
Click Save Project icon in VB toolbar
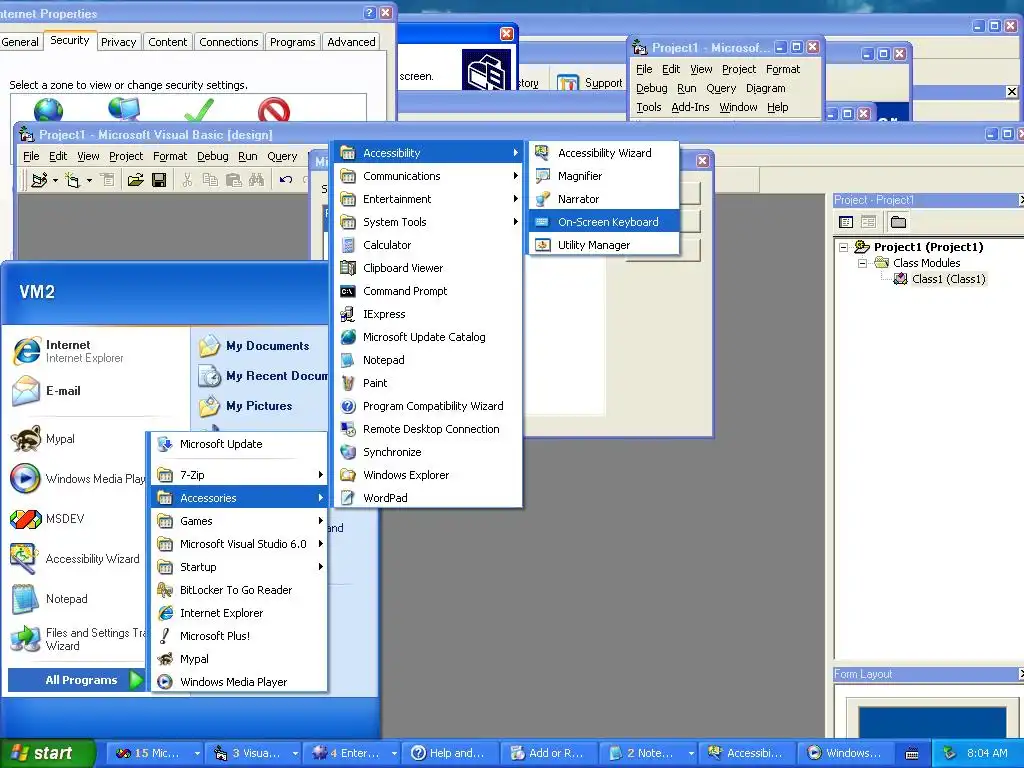click(159, 180)
